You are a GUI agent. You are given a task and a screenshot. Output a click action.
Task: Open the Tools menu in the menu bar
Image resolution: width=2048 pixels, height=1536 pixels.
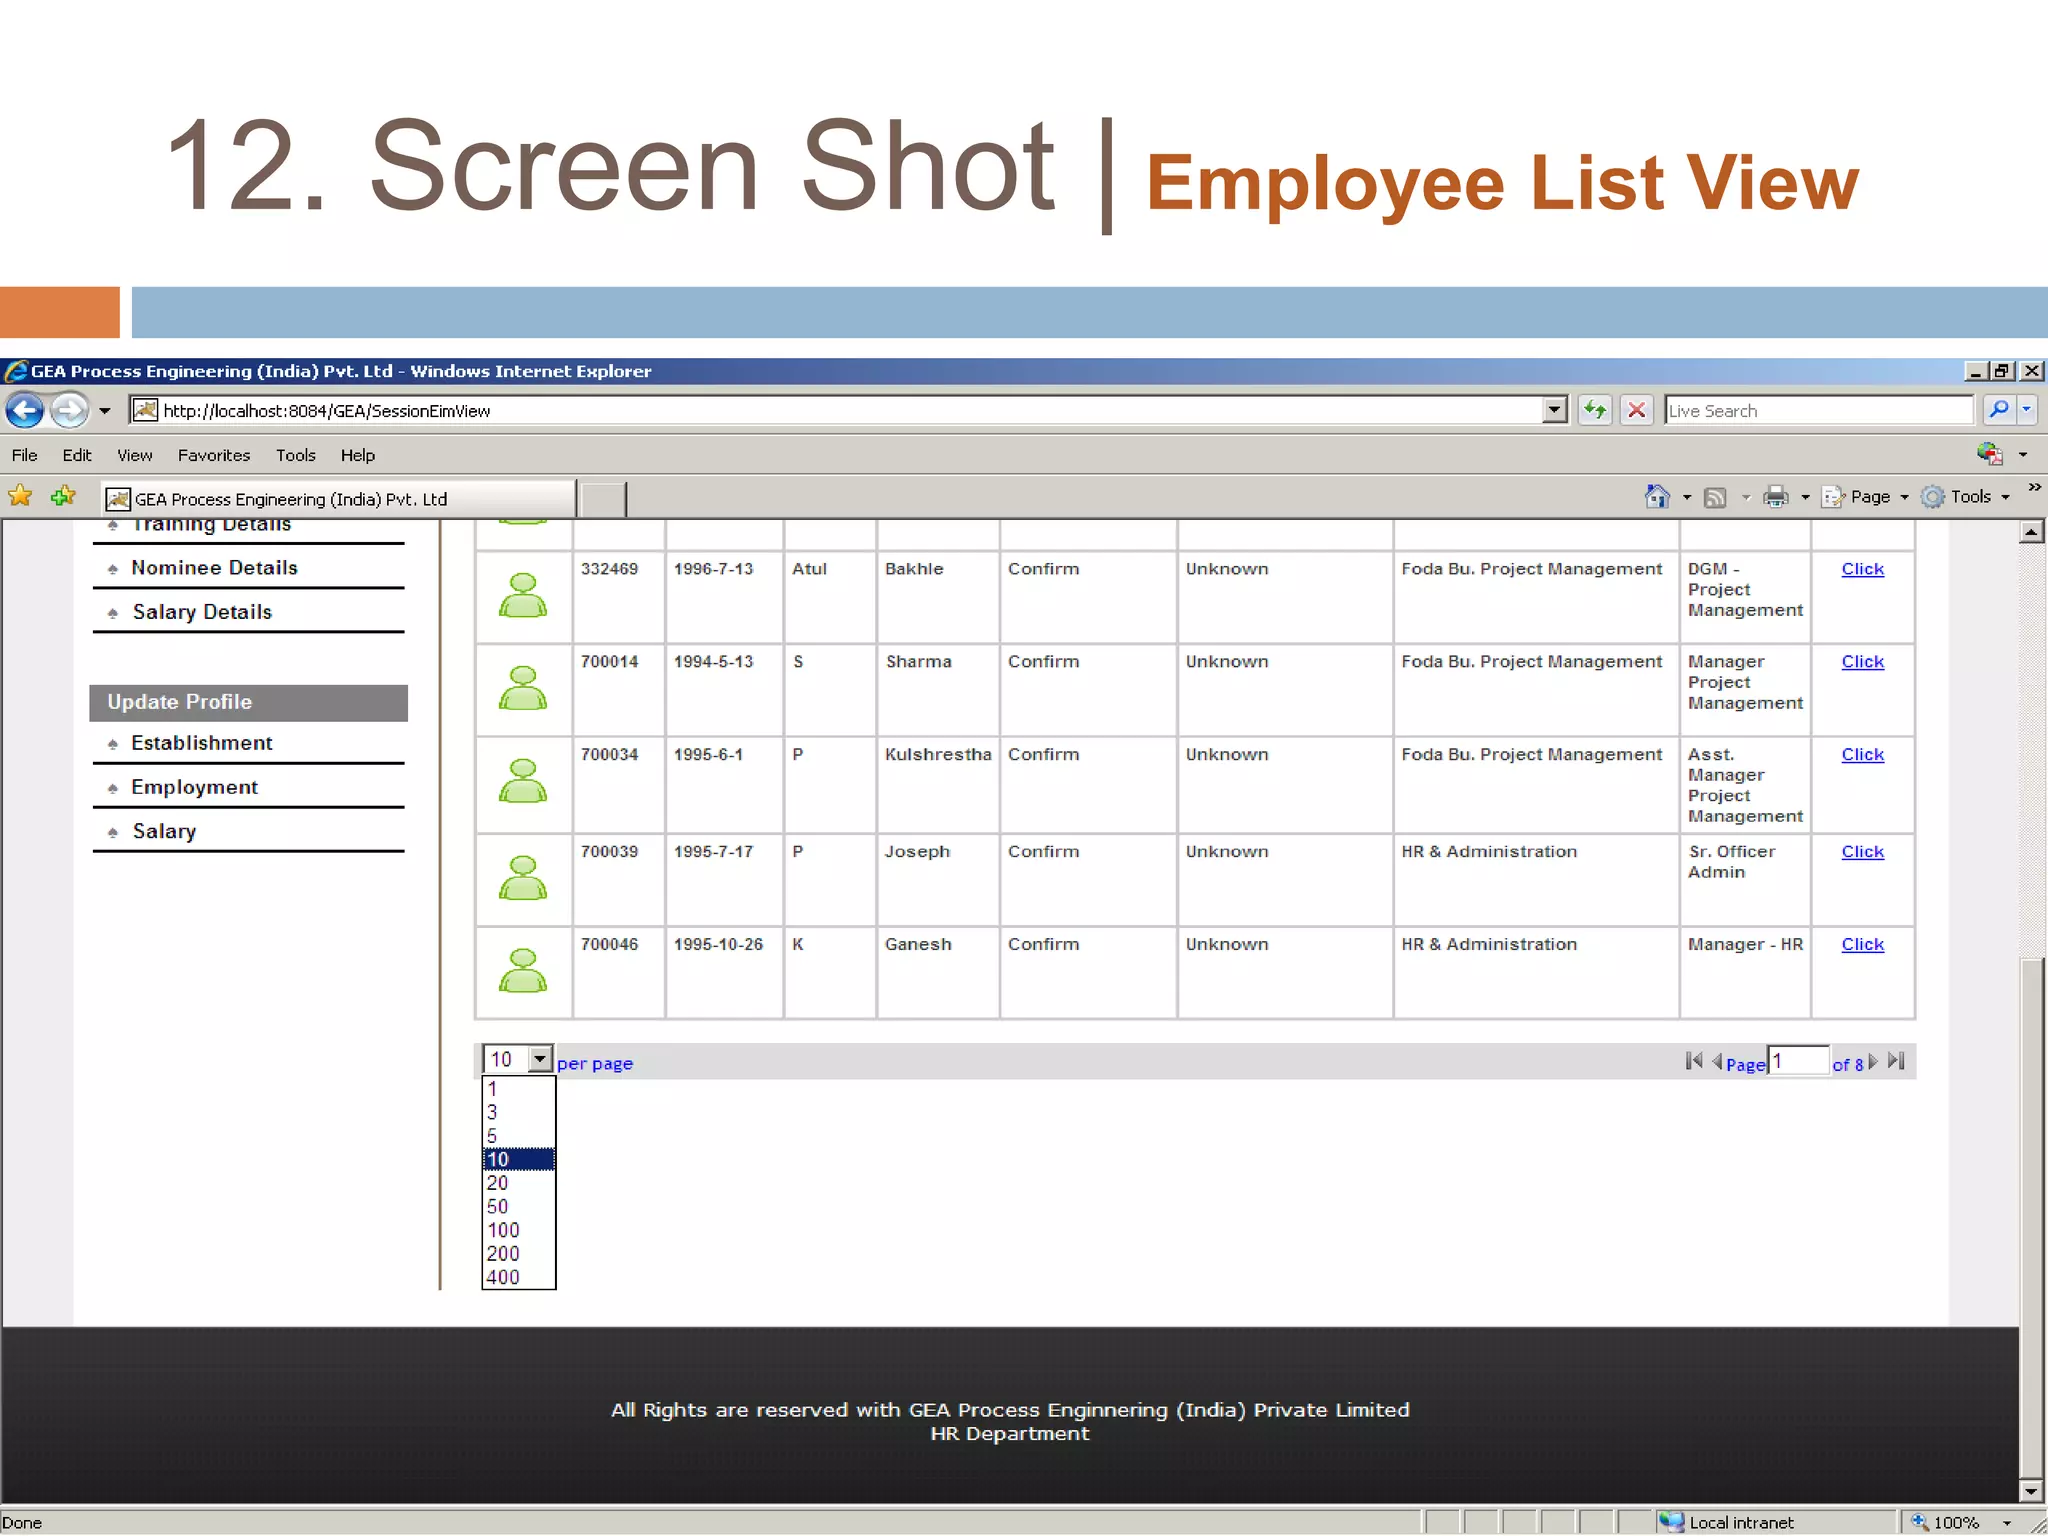pos(295,456)
